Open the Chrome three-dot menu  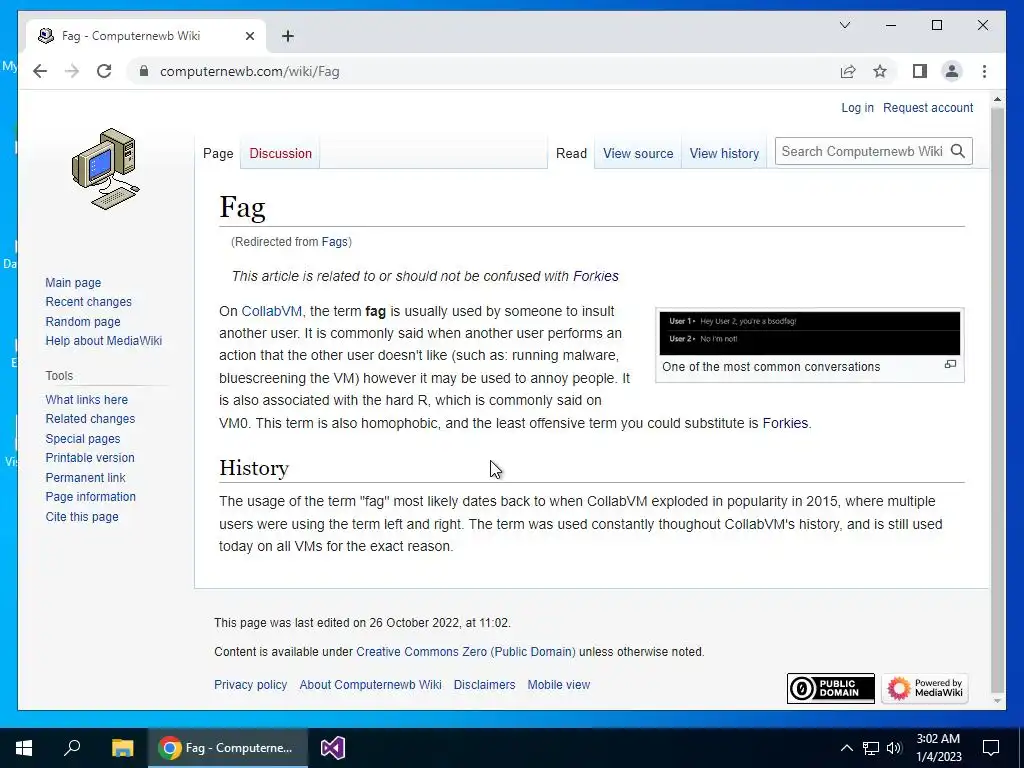coord(984,71)
